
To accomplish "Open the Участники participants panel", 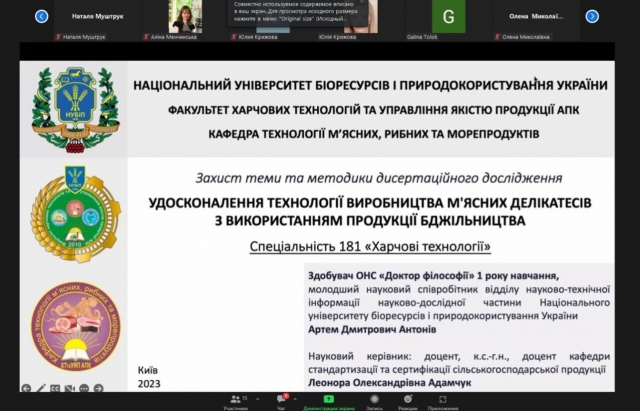I will [236, 402].
